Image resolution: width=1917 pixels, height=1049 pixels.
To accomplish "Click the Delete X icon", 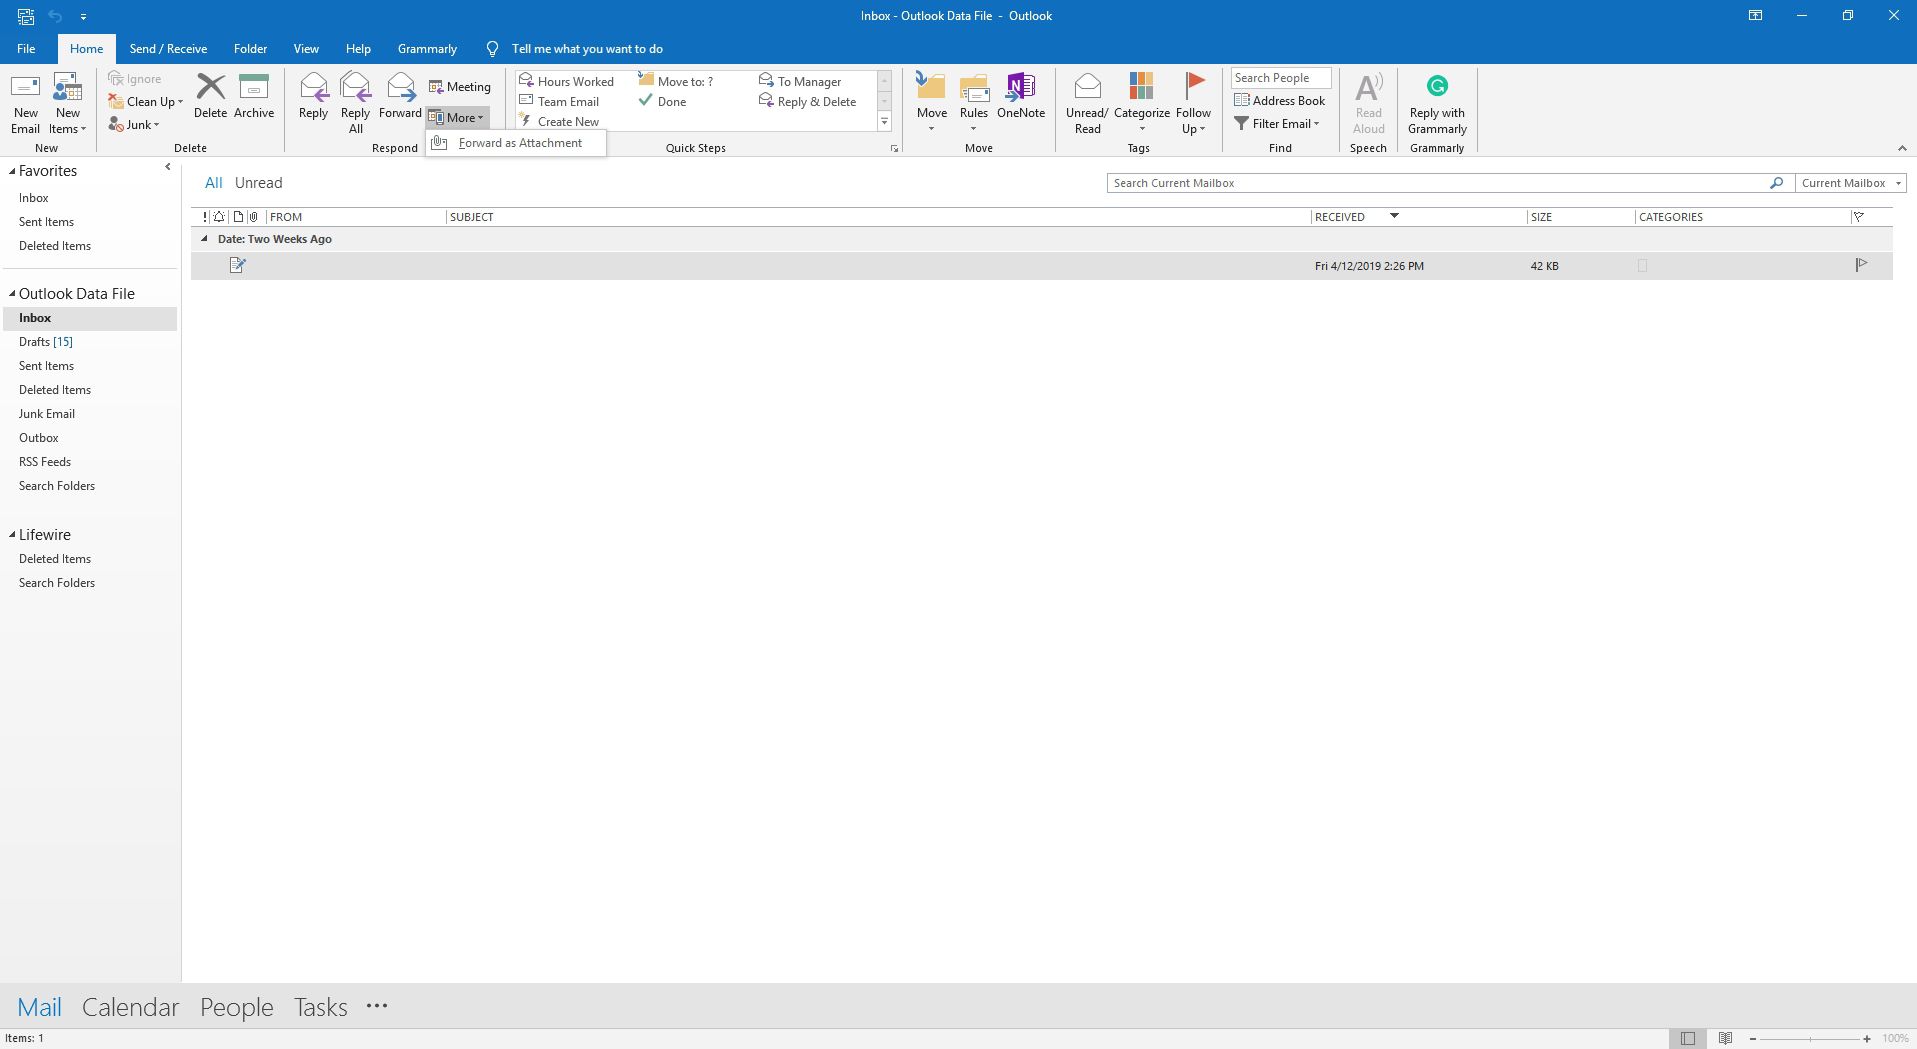I will point(210,96).
